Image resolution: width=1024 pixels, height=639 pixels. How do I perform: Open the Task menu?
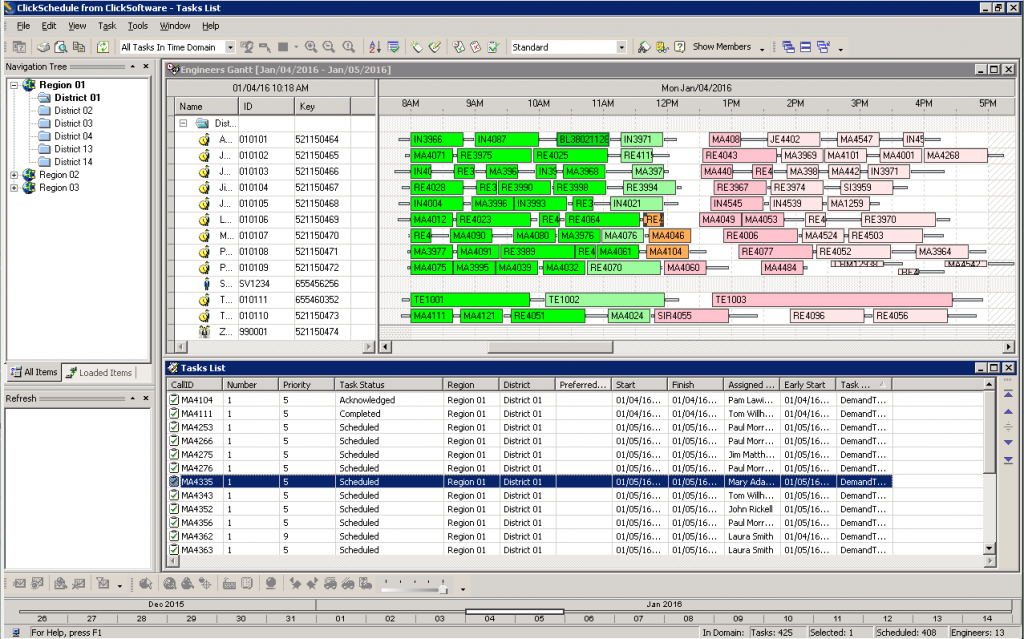pos(107,26)
